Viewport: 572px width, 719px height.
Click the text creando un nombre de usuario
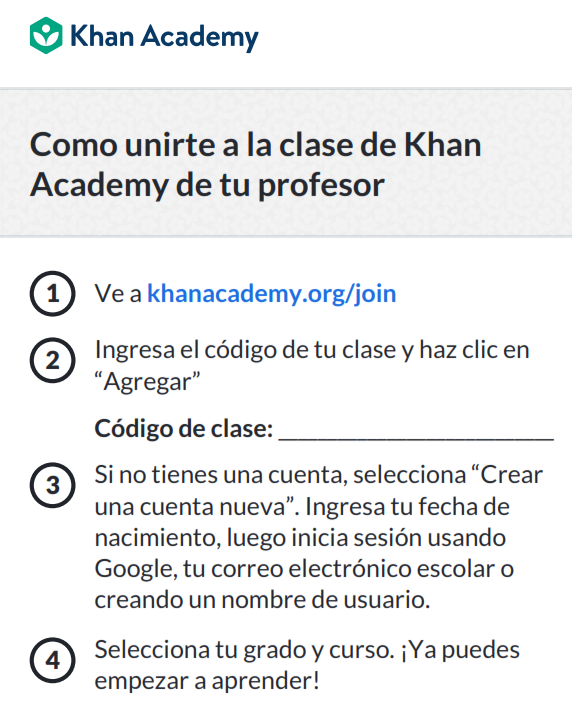pos(262,600)
